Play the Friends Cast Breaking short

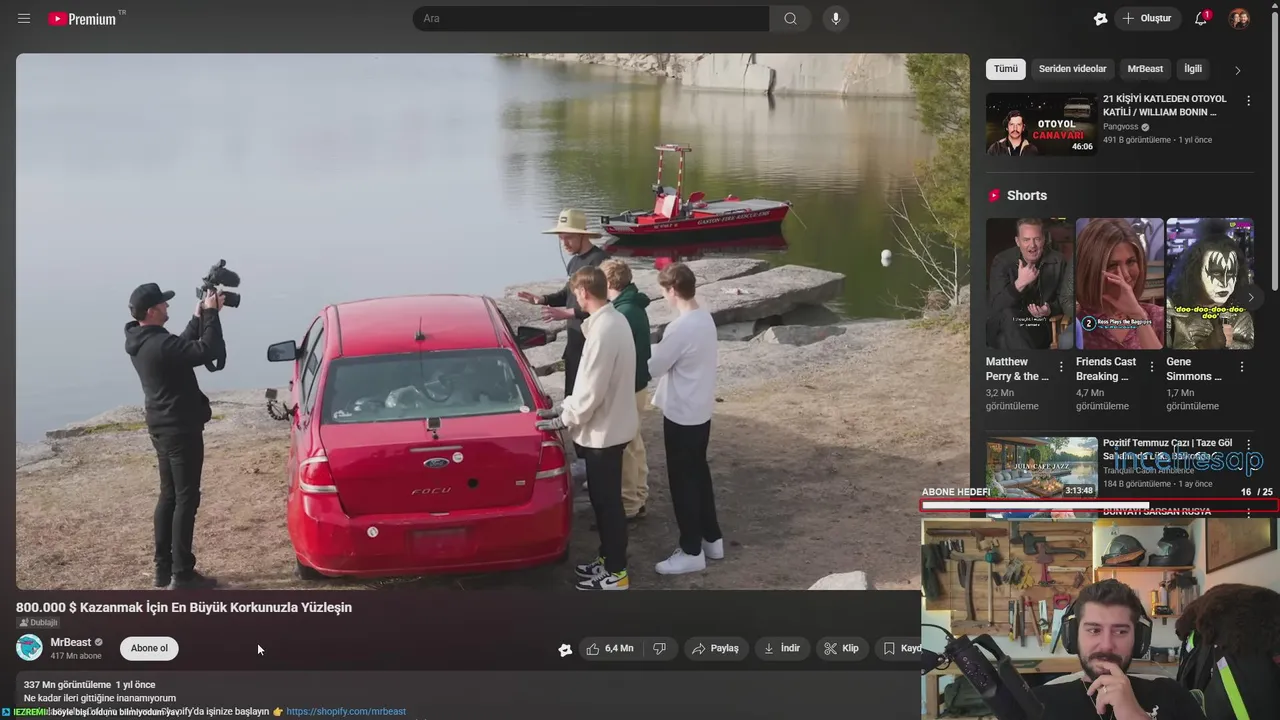[x=1119, y=284]
